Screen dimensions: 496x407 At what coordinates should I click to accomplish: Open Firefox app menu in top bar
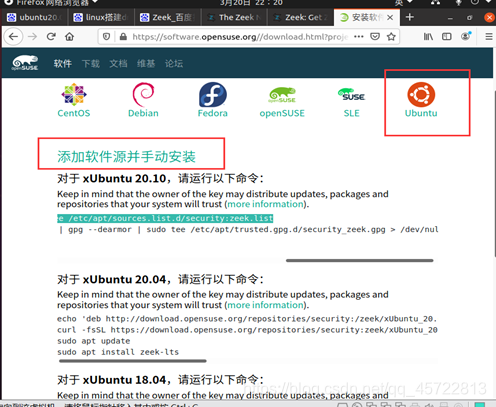[51, 3]
